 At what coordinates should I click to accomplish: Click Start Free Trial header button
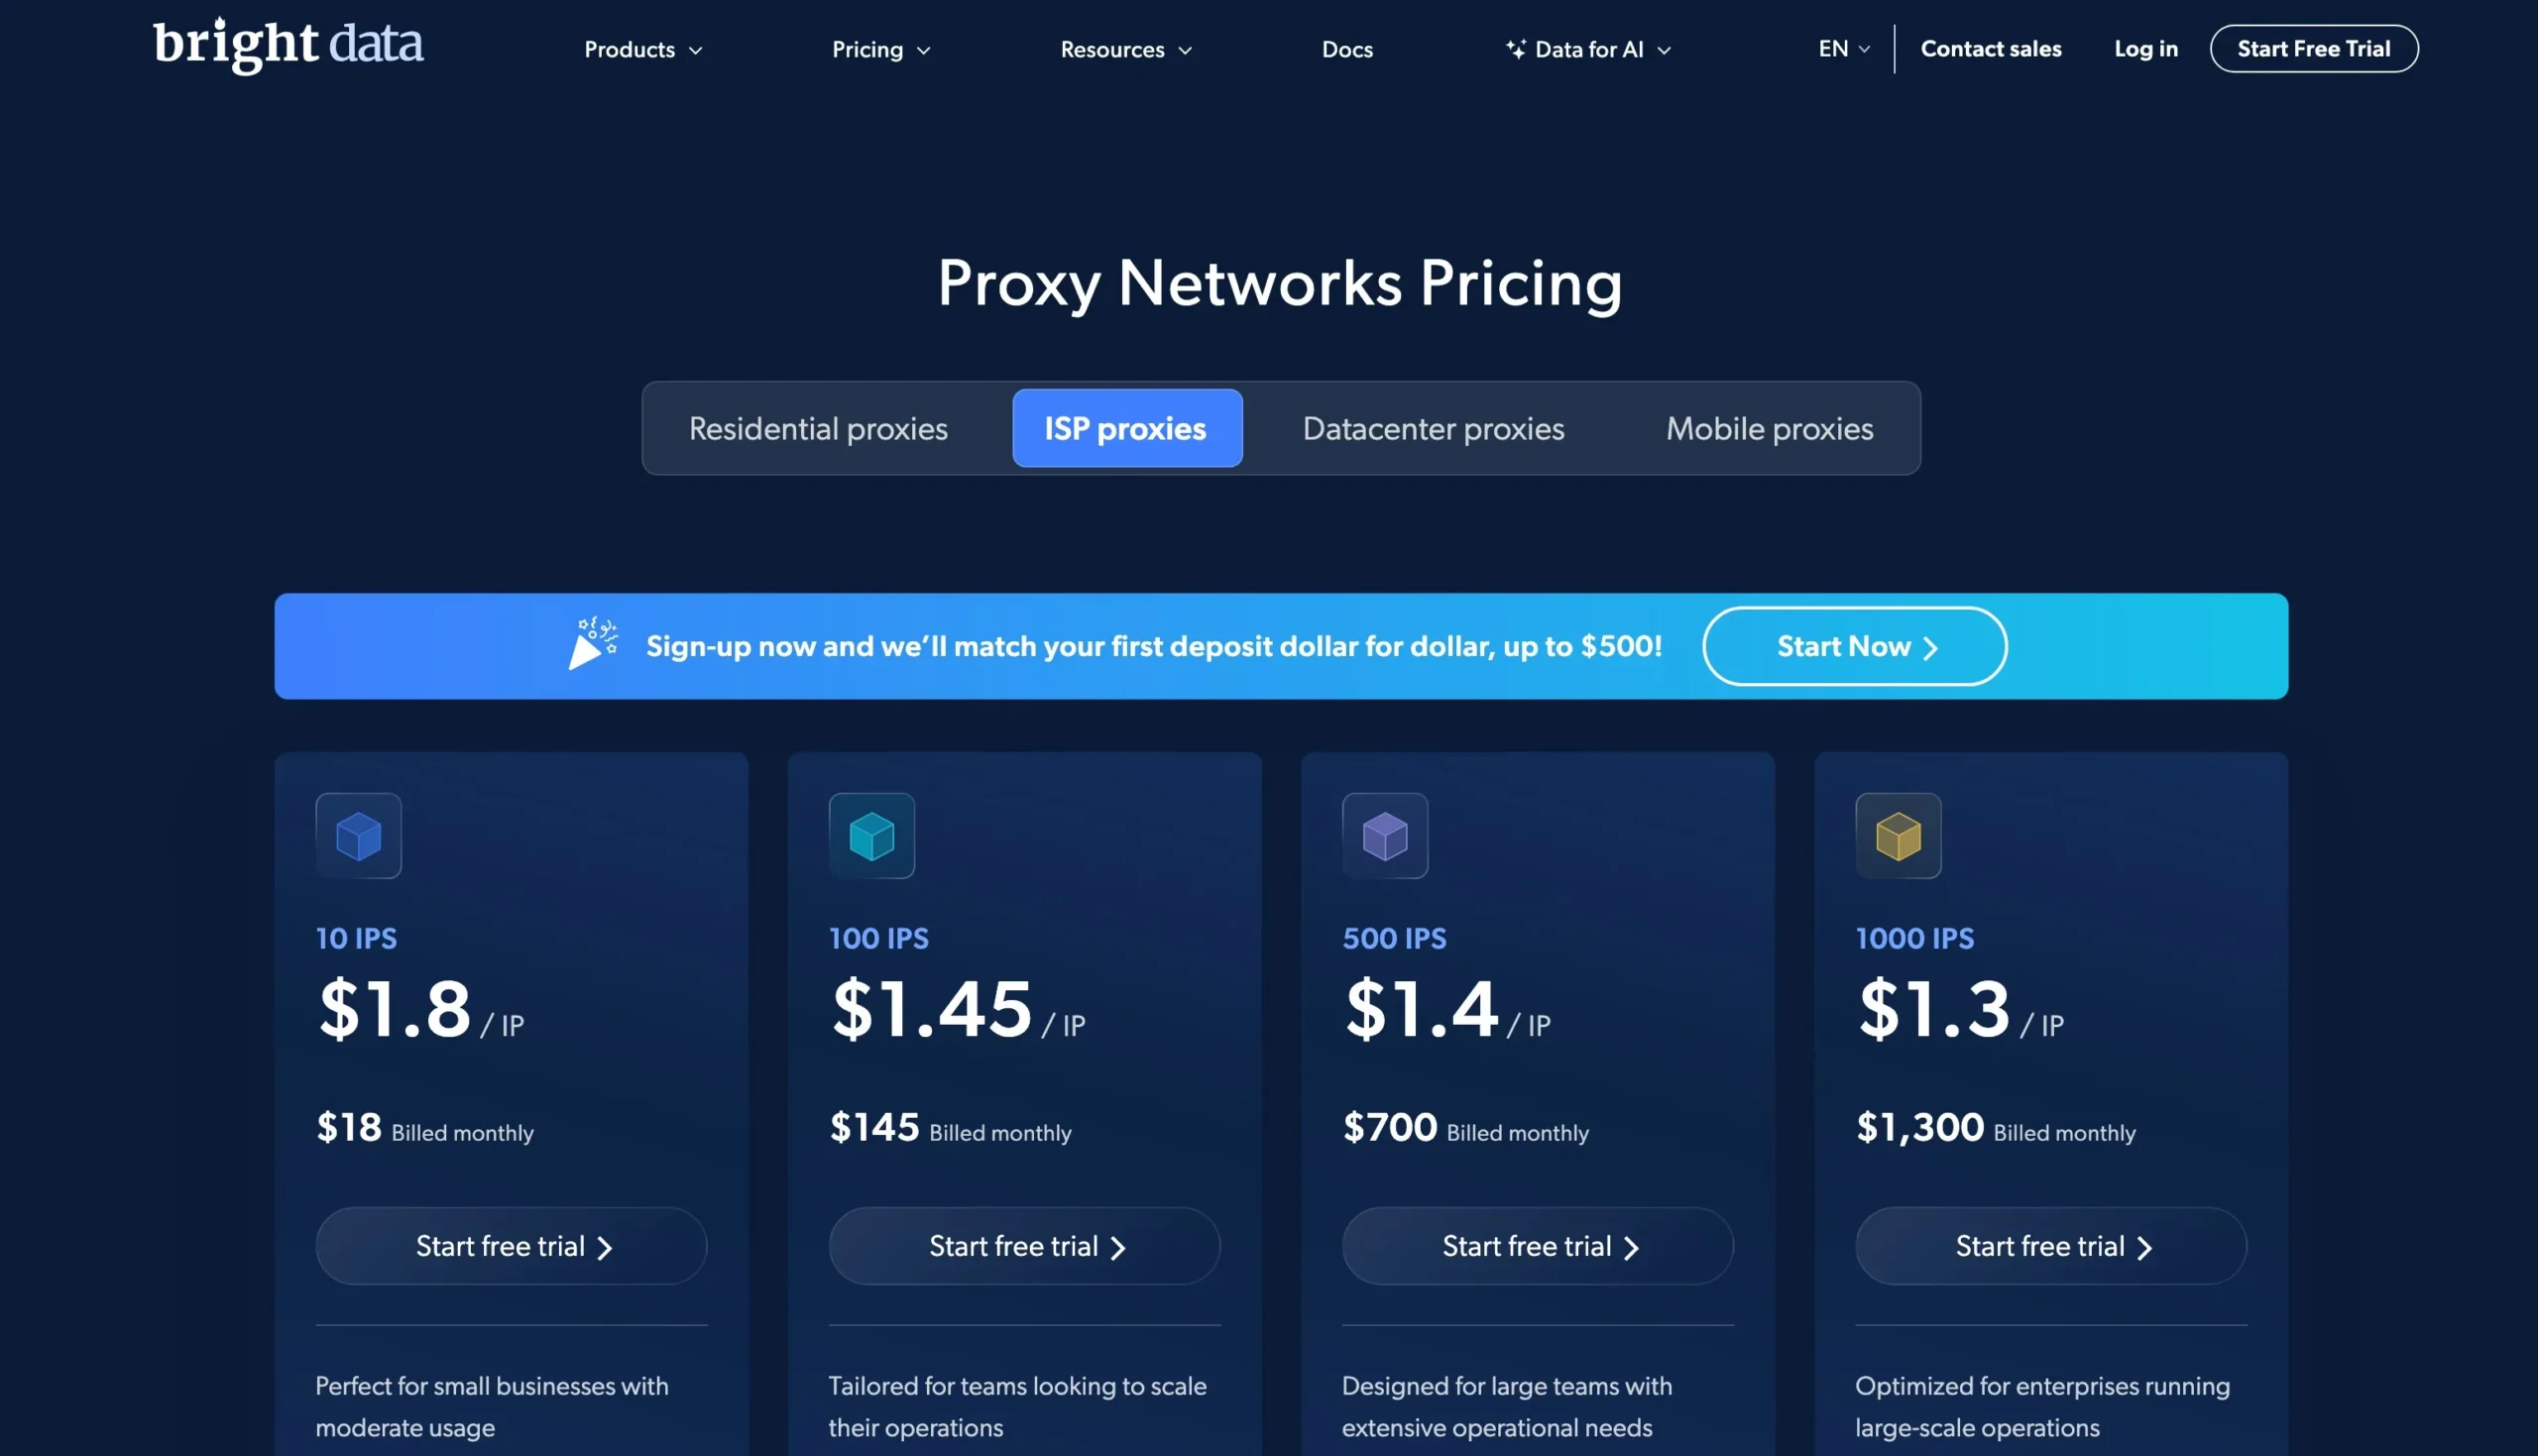point(2313,48)
